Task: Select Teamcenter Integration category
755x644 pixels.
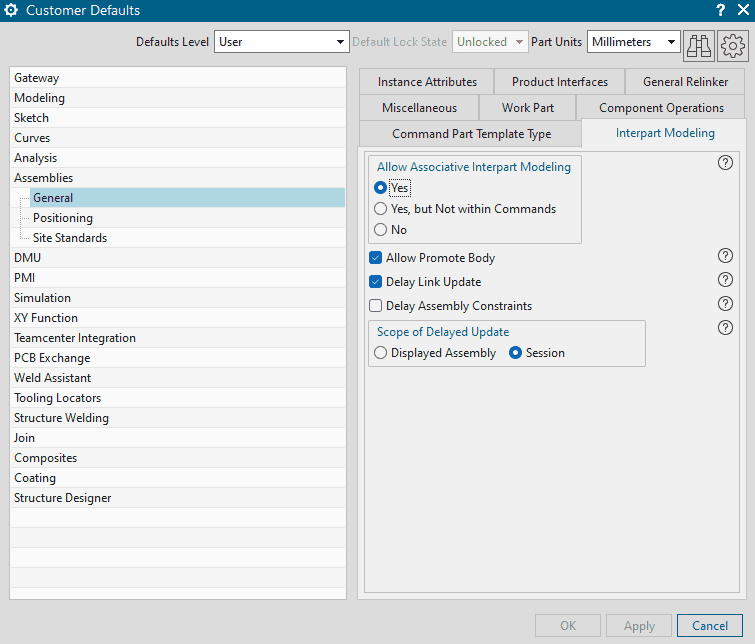Action: [x=178, y=338]
